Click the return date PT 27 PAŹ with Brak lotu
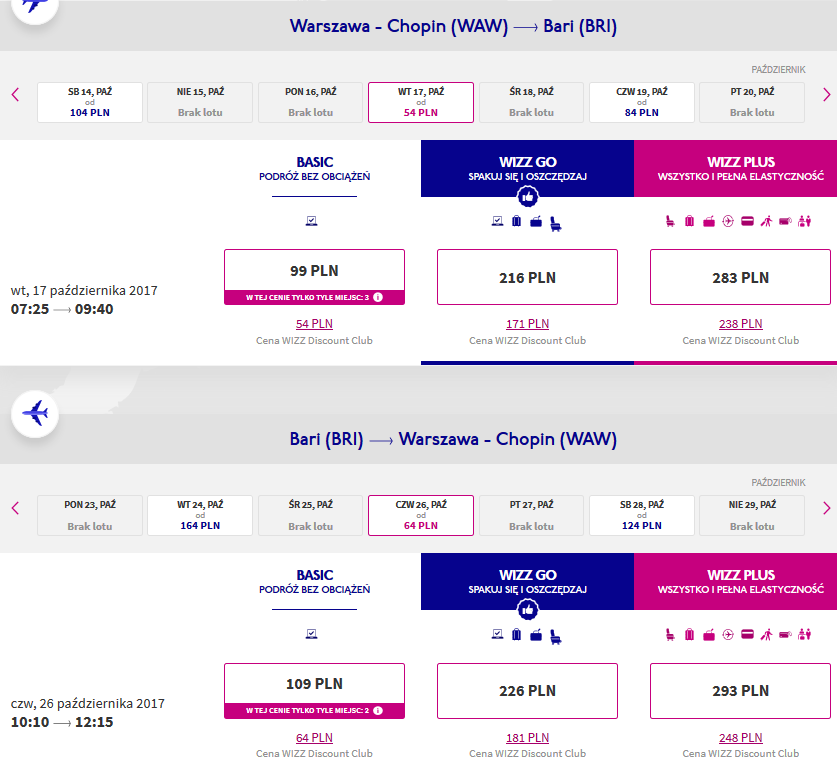Screen dimensions: 837x770 coord(531,515)
